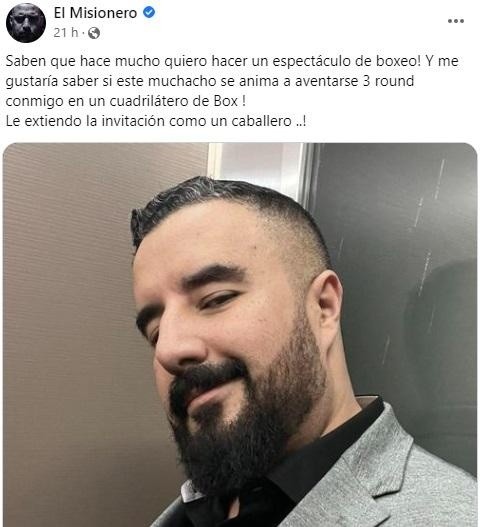The image size is (483, 527).
Task: Click the man's nose in the photo
Action: click(x=178, y=346)
